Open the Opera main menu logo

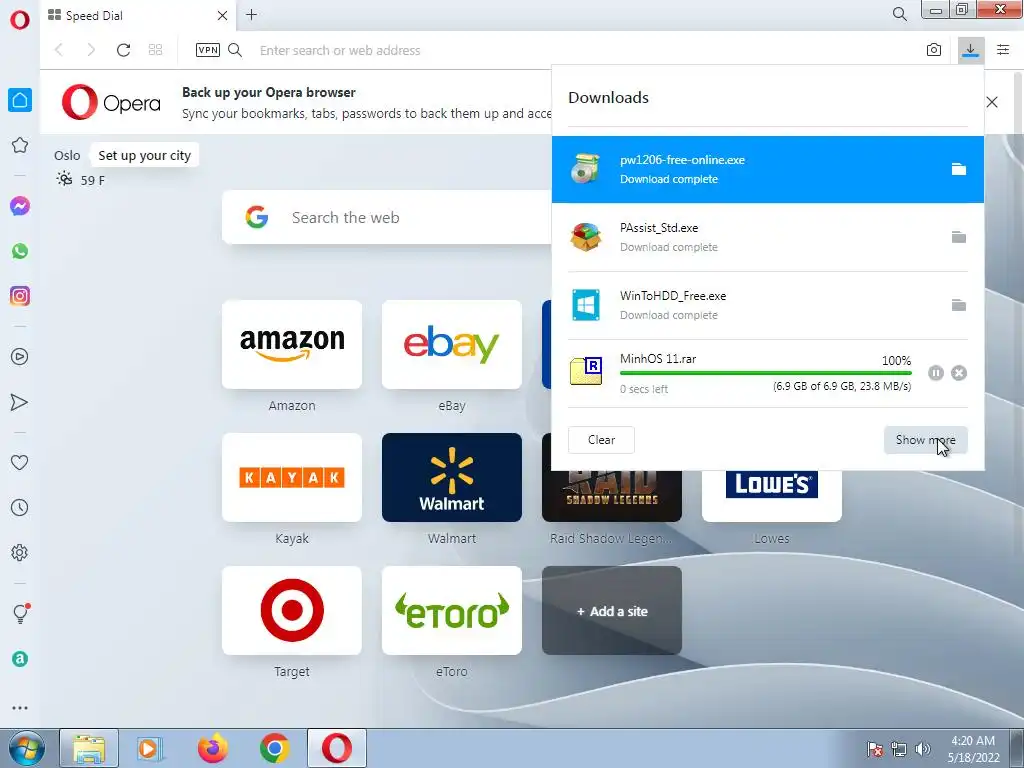coord(20,19)
